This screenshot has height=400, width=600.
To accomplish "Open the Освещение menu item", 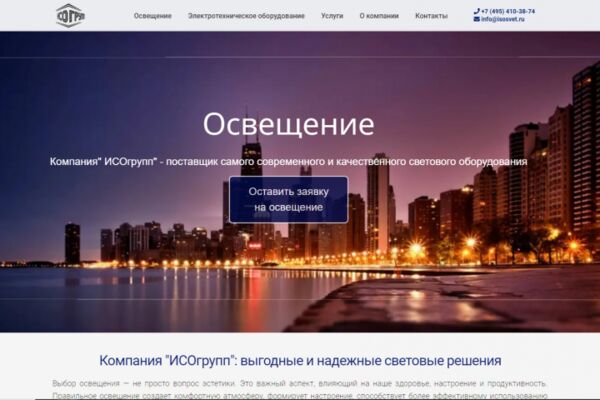I will (152, 16).
